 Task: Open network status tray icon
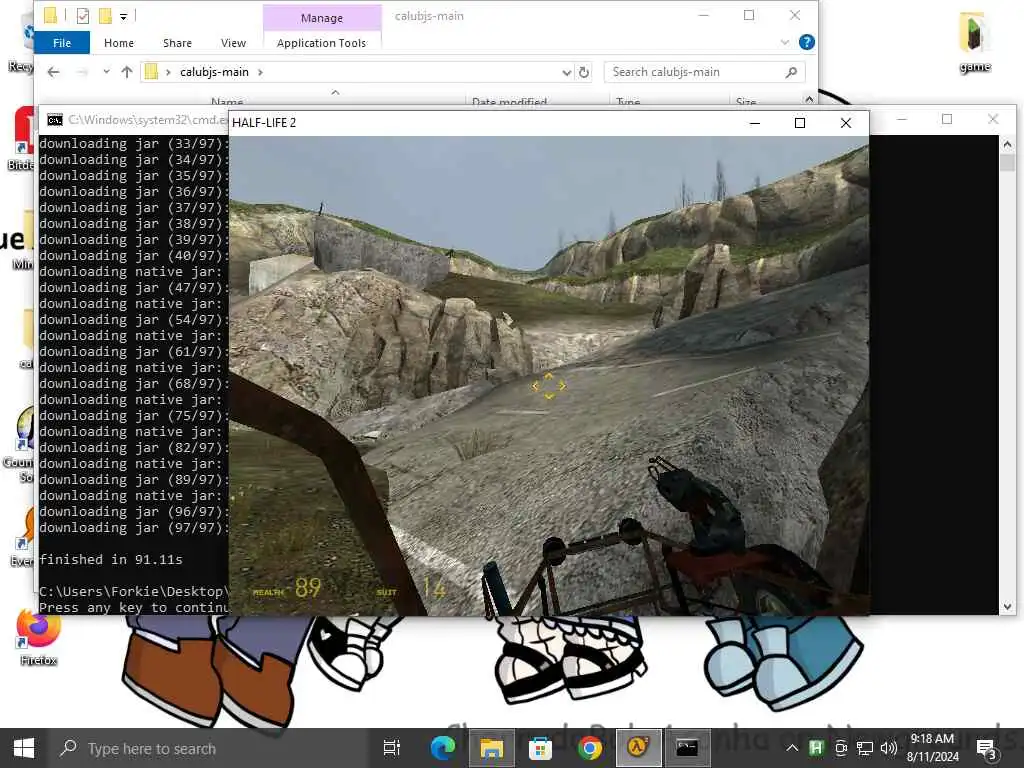tap(865, 748)
